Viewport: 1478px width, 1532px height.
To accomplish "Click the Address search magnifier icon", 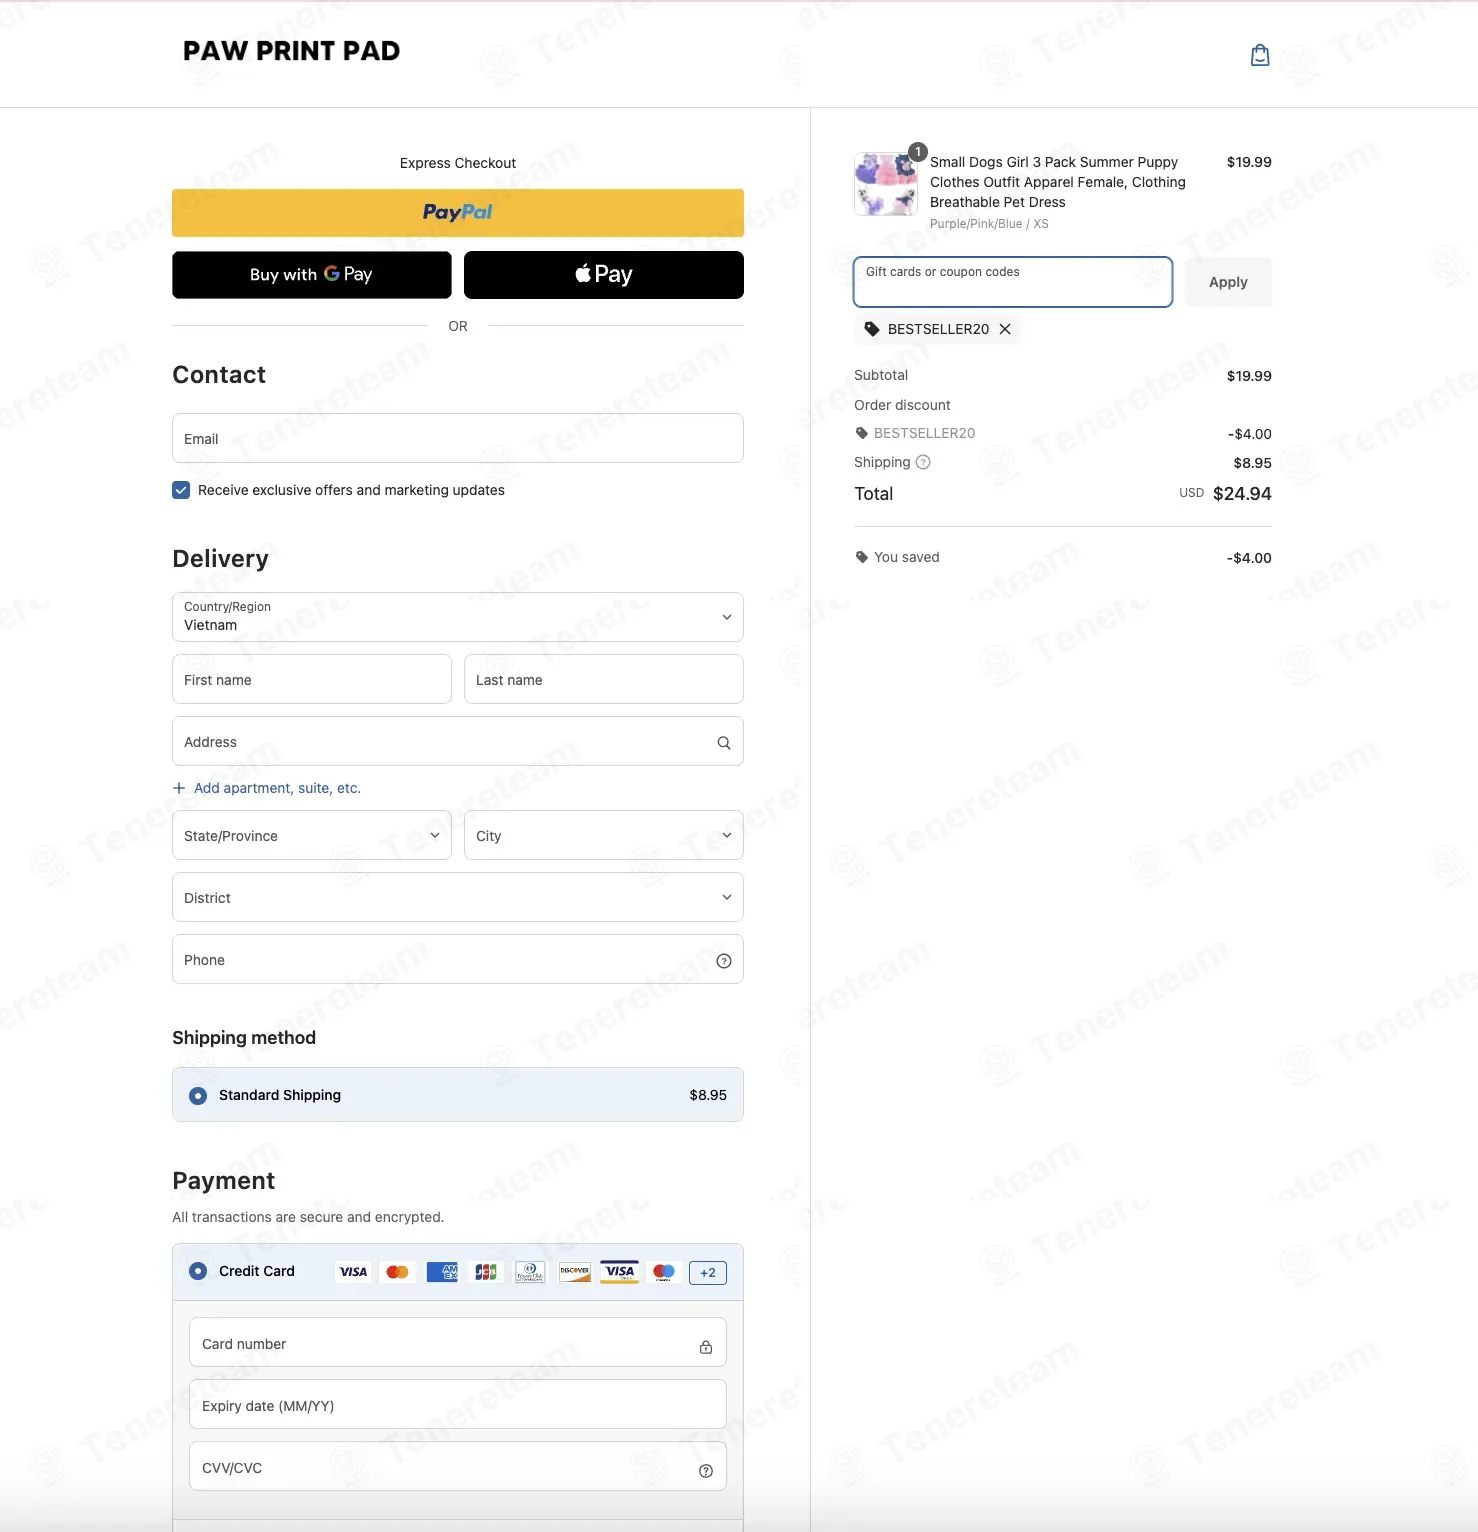I will (x=724, y=743).
